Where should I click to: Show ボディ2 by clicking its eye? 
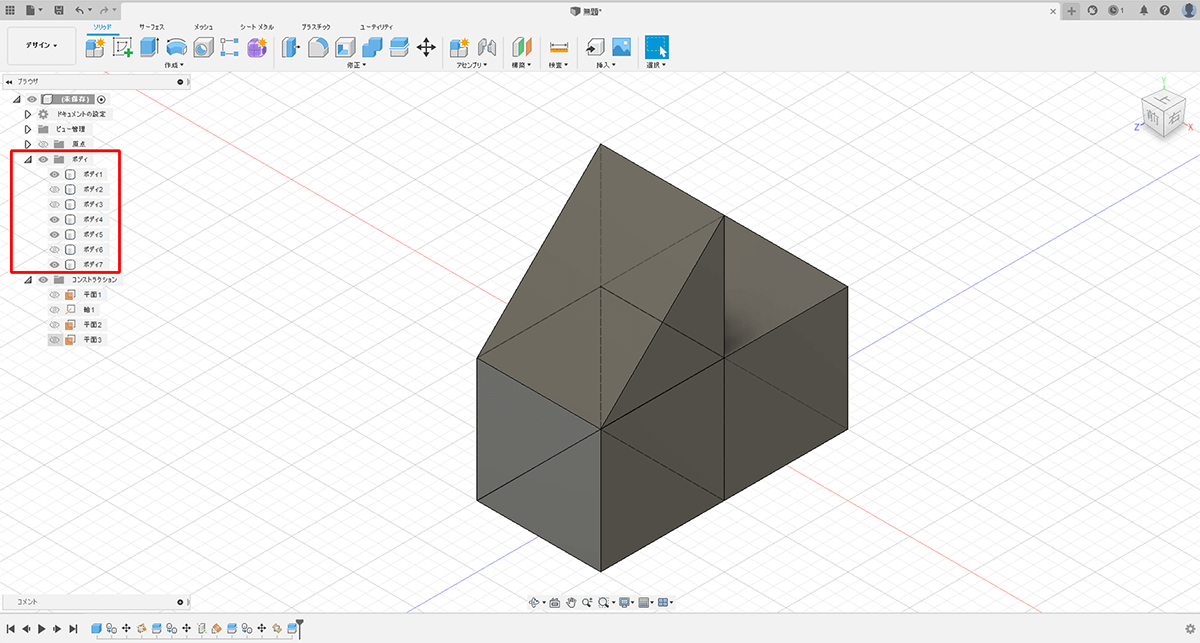click(x=55, y=189)
